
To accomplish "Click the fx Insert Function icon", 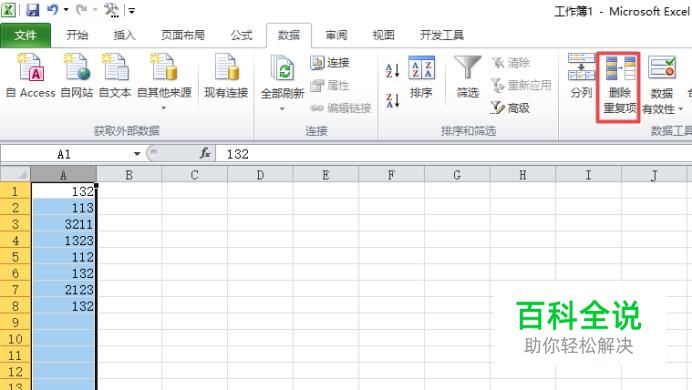I will point(205,154).
